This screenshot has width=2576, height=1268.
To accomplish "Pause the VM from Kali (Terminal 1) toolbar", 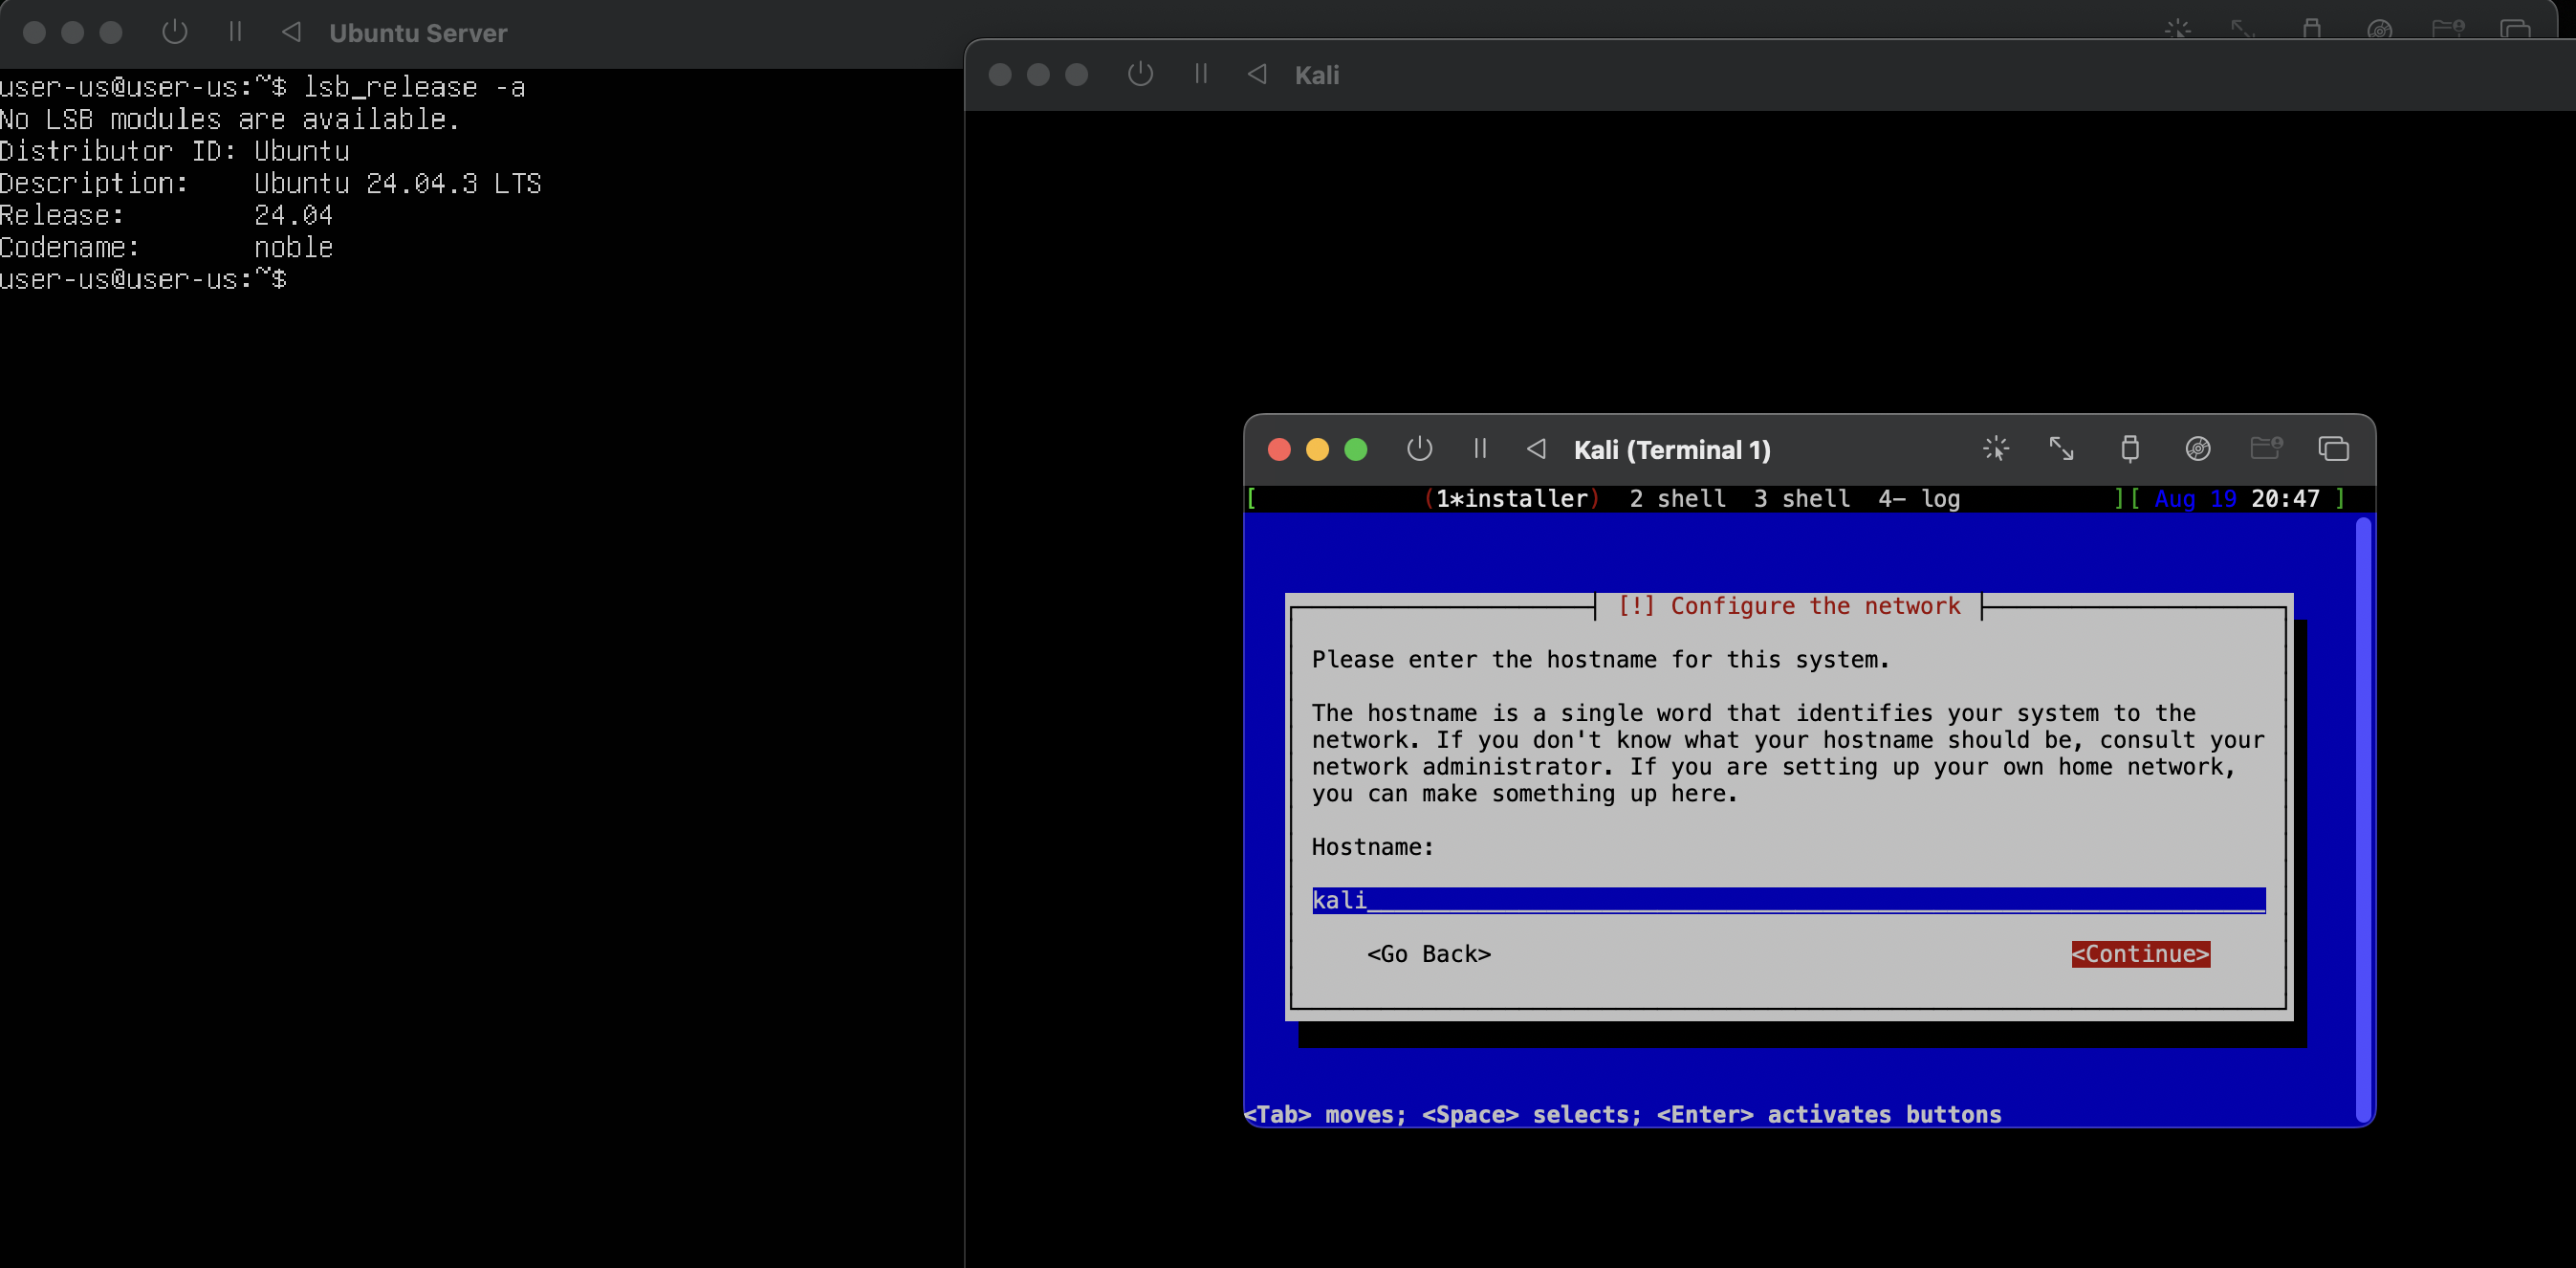I will pos(1480,449).
